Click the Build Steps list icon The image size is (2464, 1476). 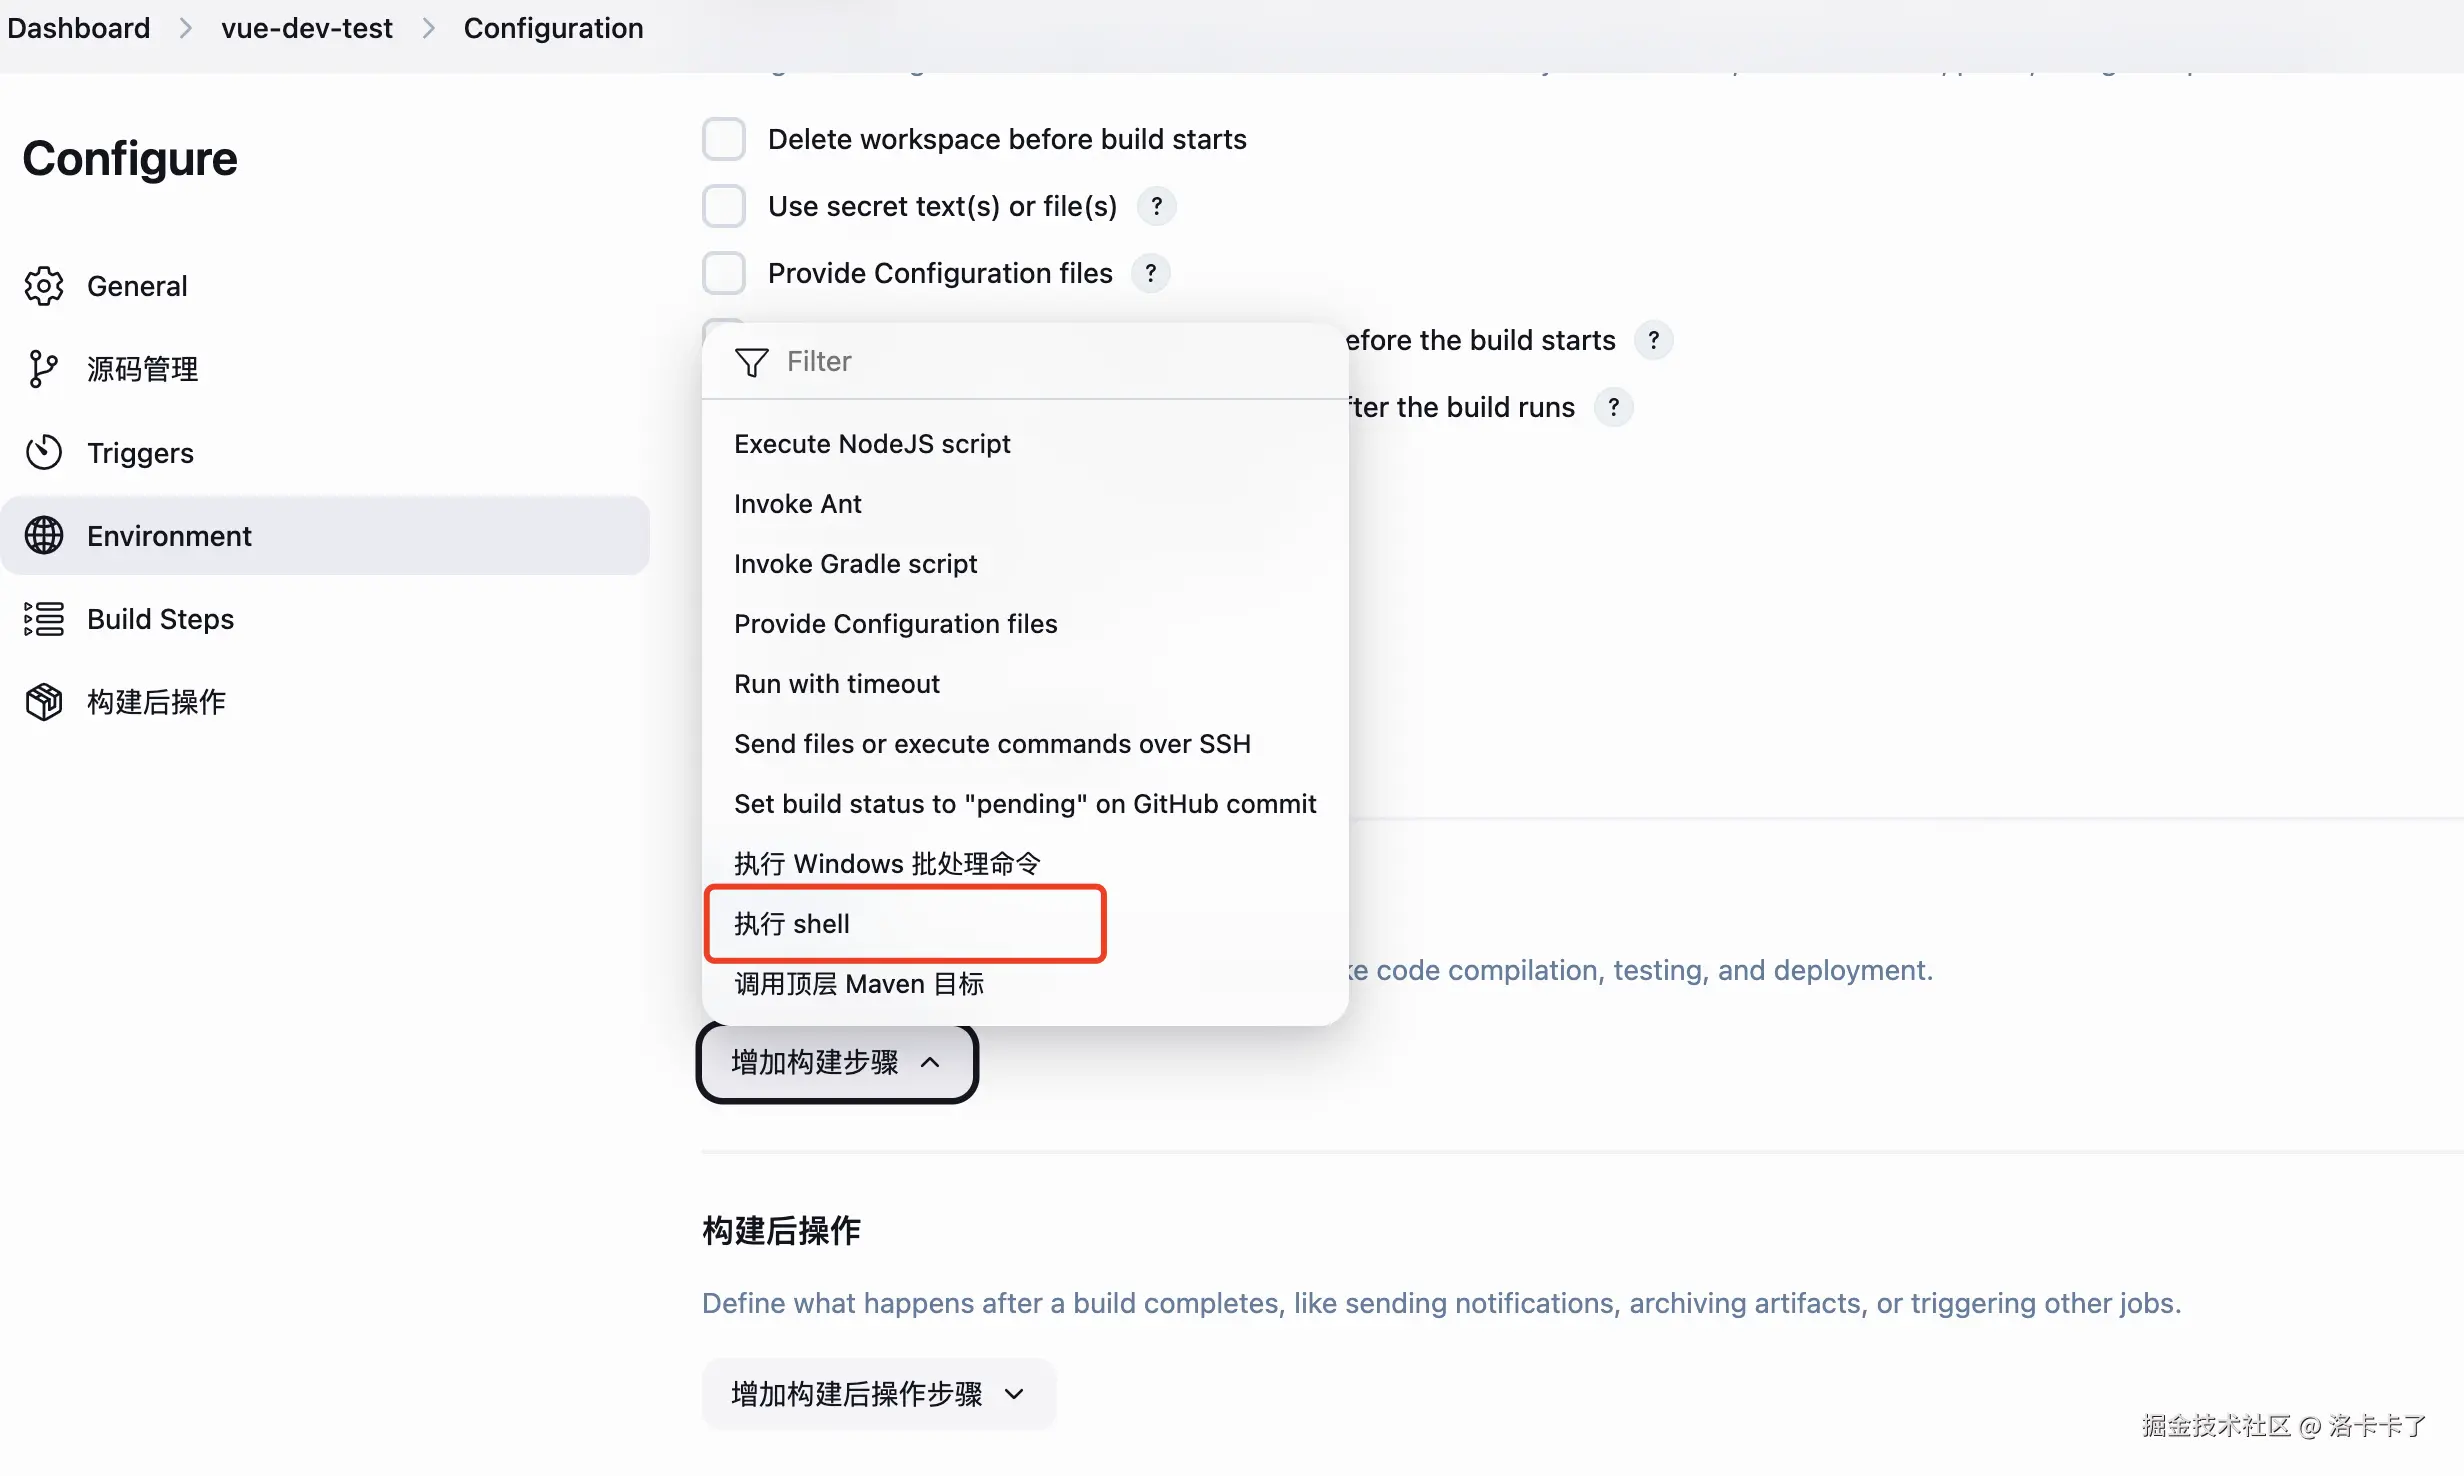44,619
